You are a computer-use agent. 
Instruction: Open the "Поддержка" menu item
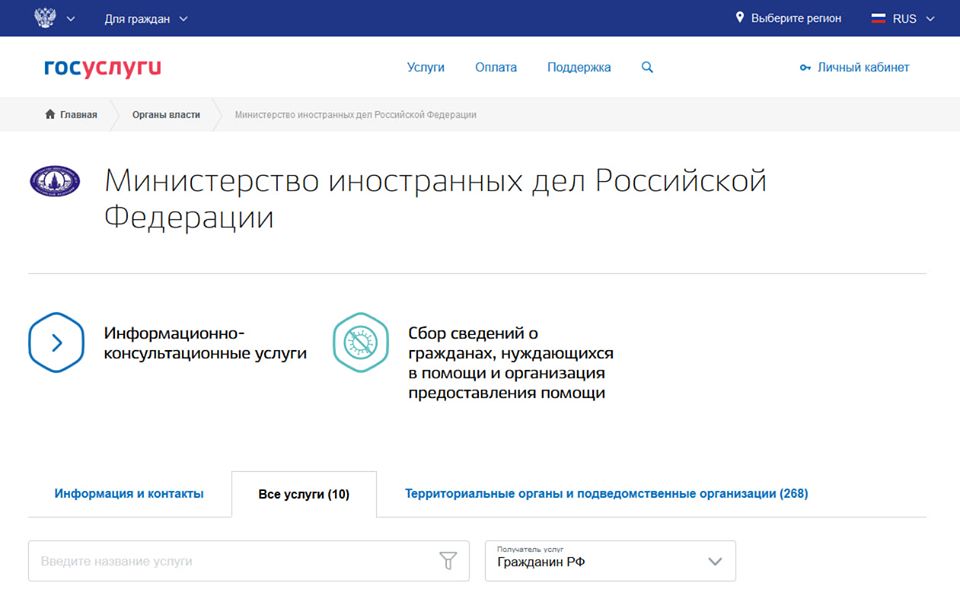[x=579, y=67]
